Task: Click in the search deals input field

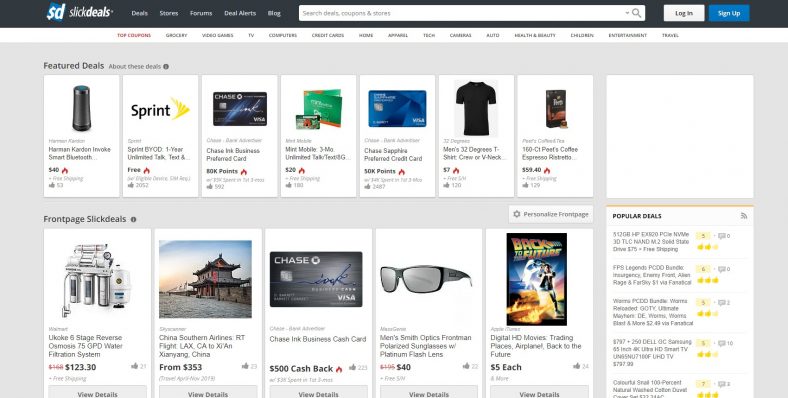Action: (x=461, y=13)
